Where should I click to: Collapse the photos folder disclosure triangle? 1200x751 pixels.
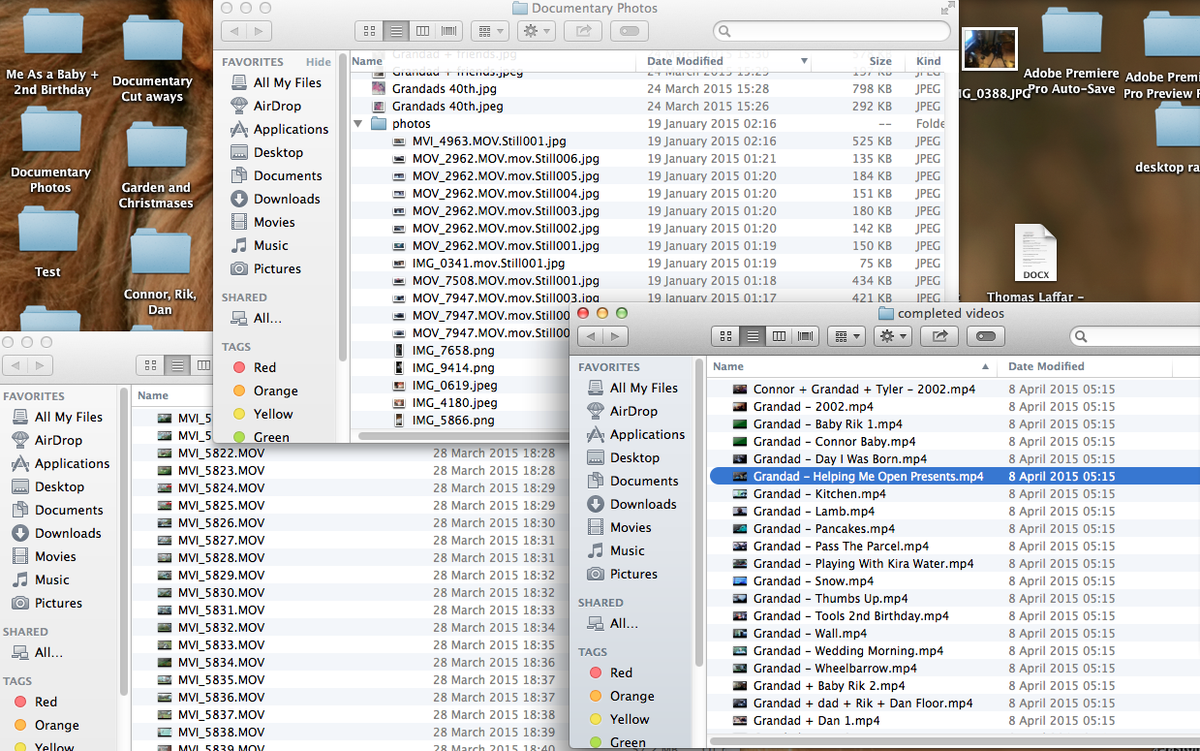[359, 124]
